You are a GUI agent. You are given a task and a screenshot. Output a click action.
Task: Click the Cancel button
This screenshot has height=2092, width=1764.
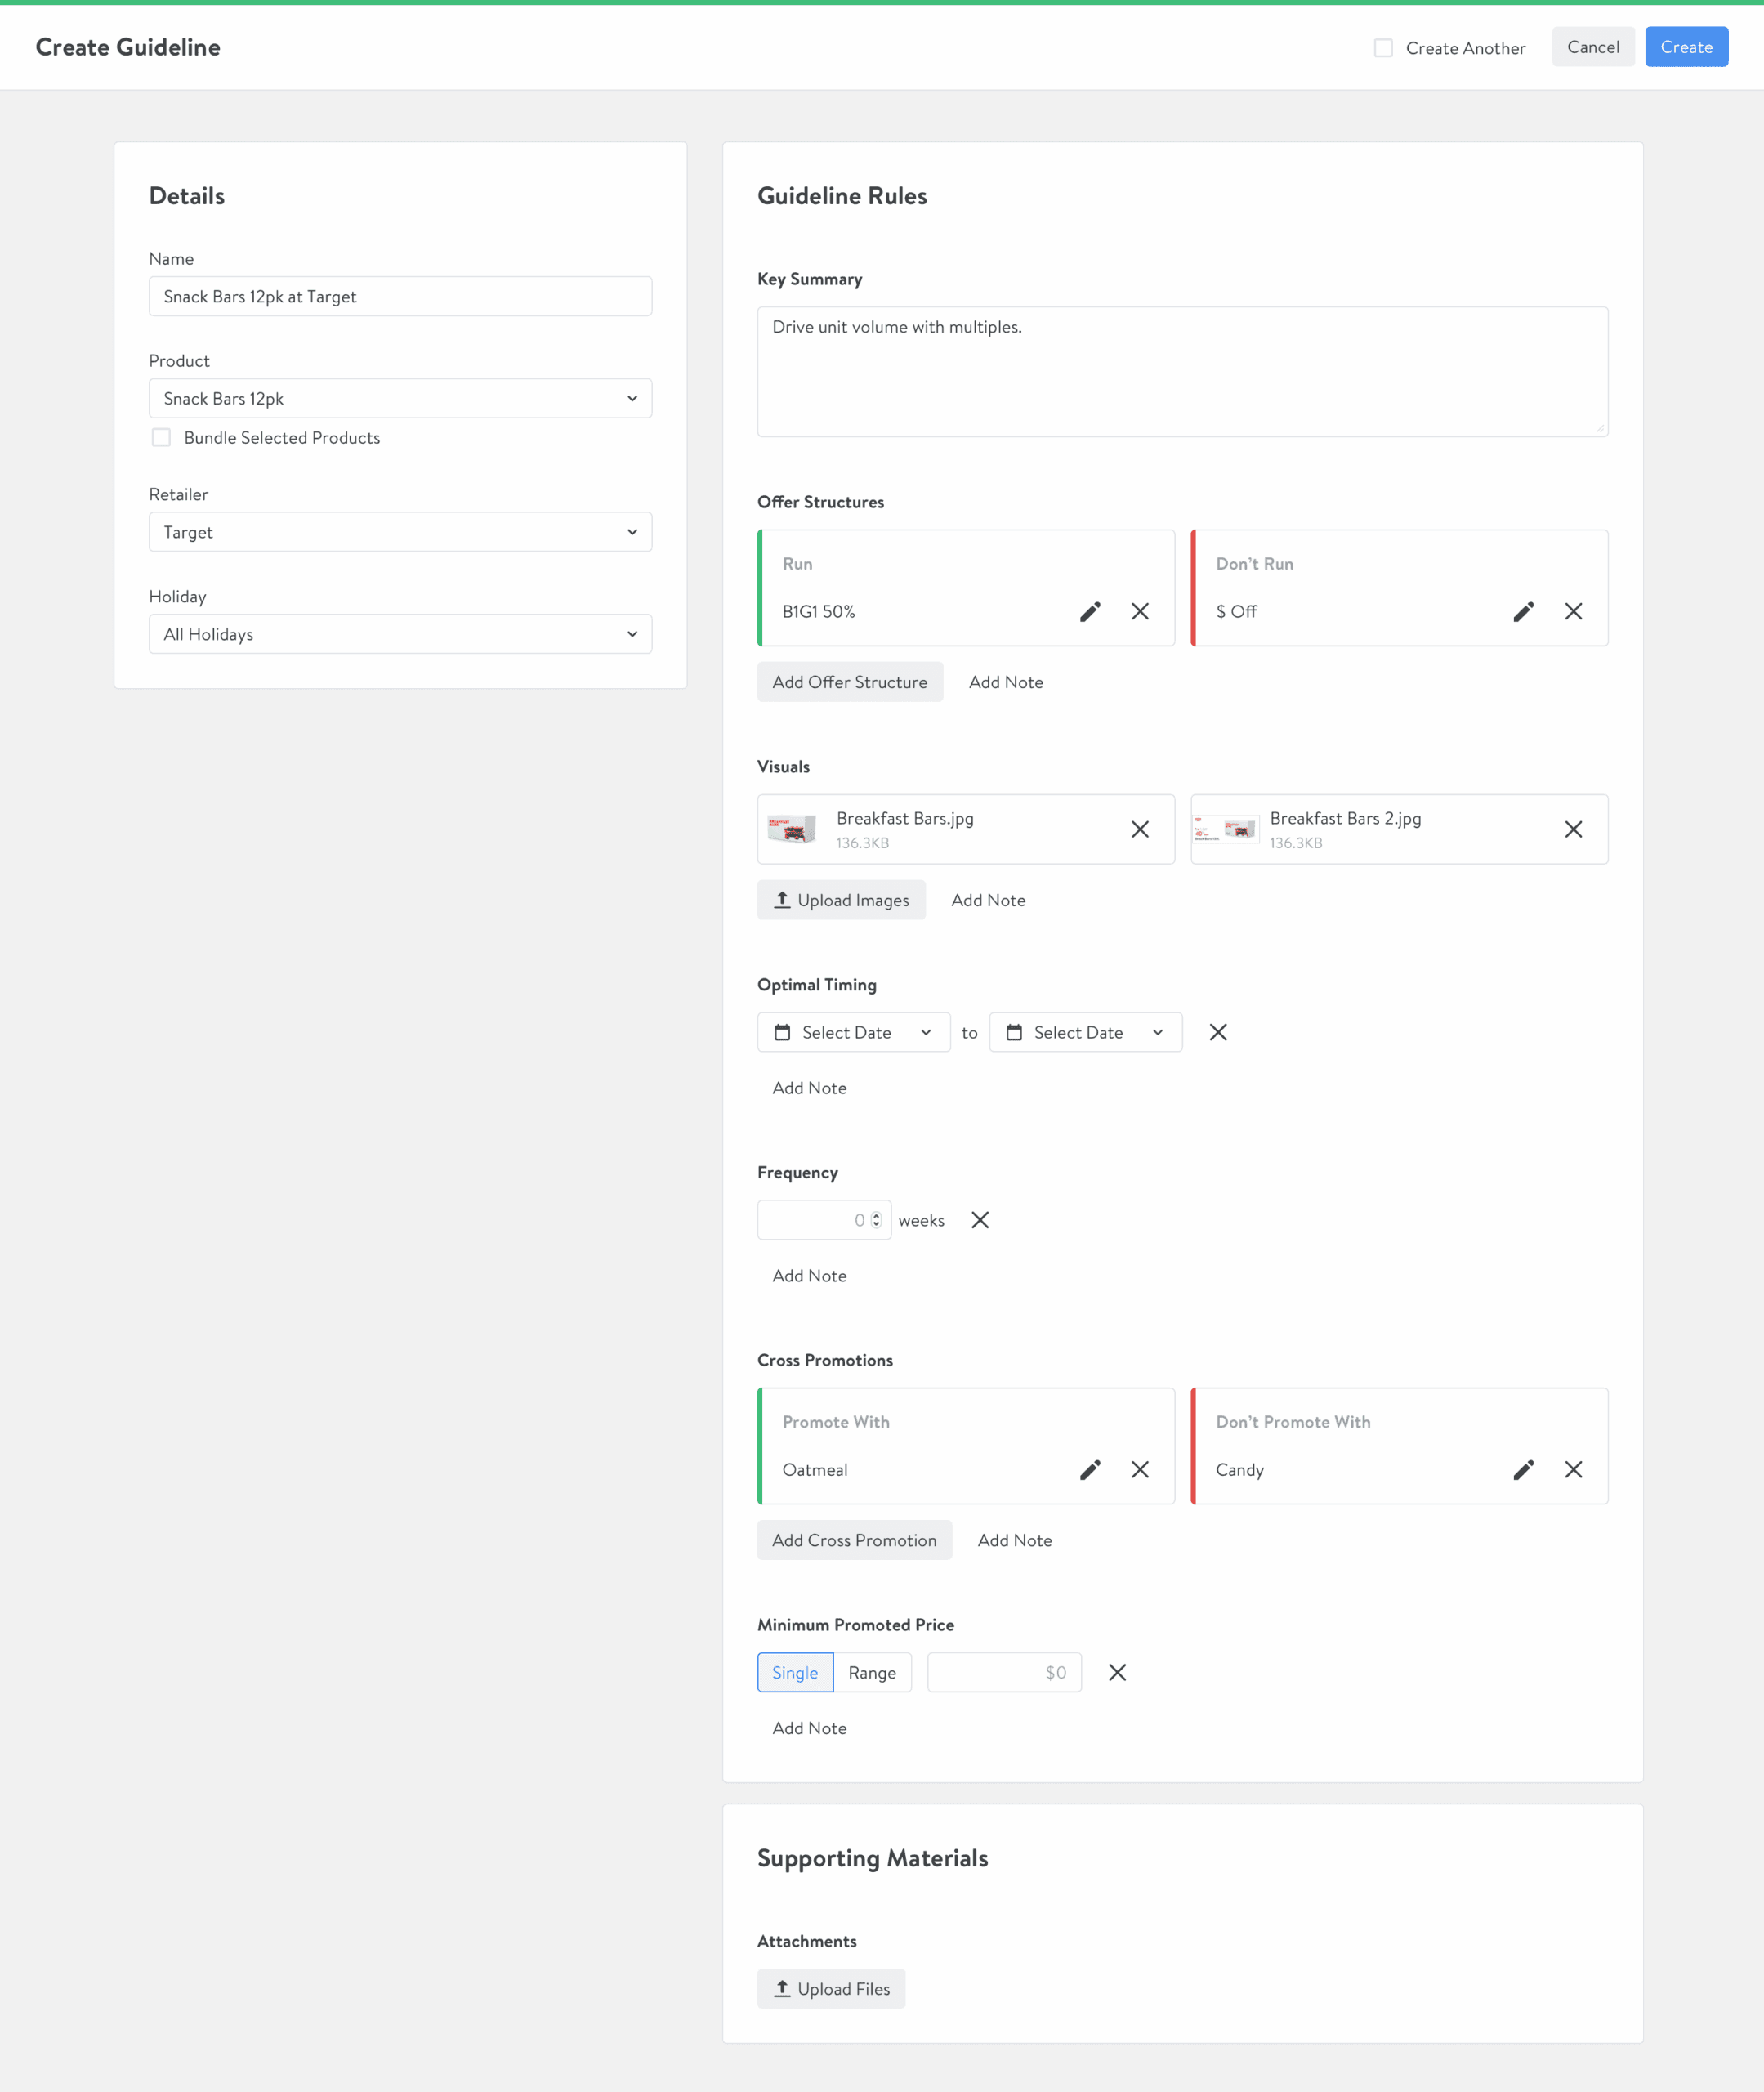[x=1593, y=47]
